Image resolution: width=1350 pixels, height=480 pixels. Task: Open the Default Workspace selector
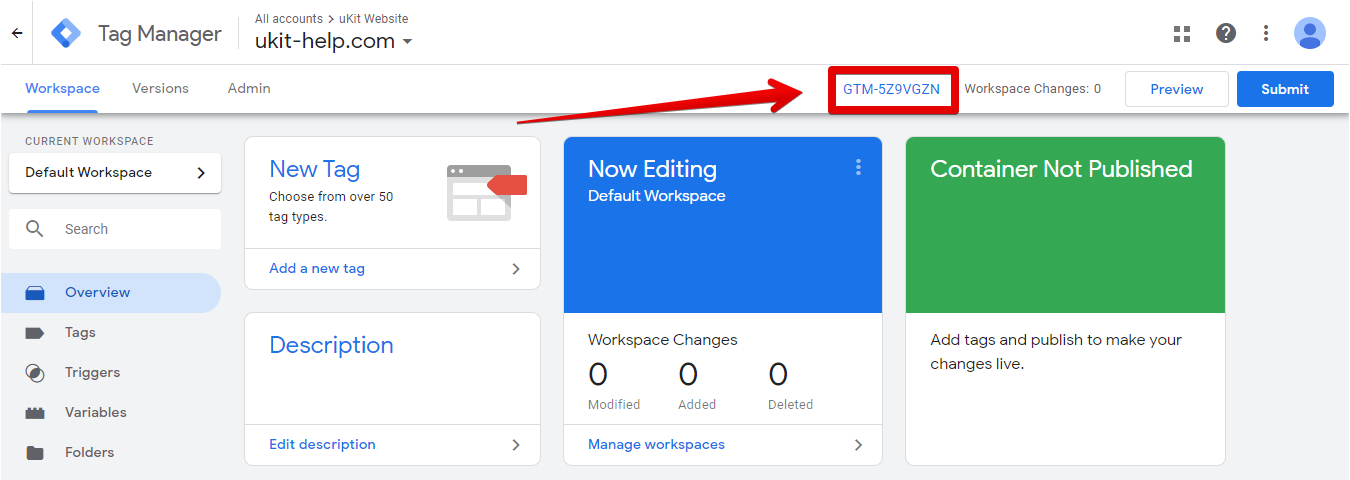[115, 173]
